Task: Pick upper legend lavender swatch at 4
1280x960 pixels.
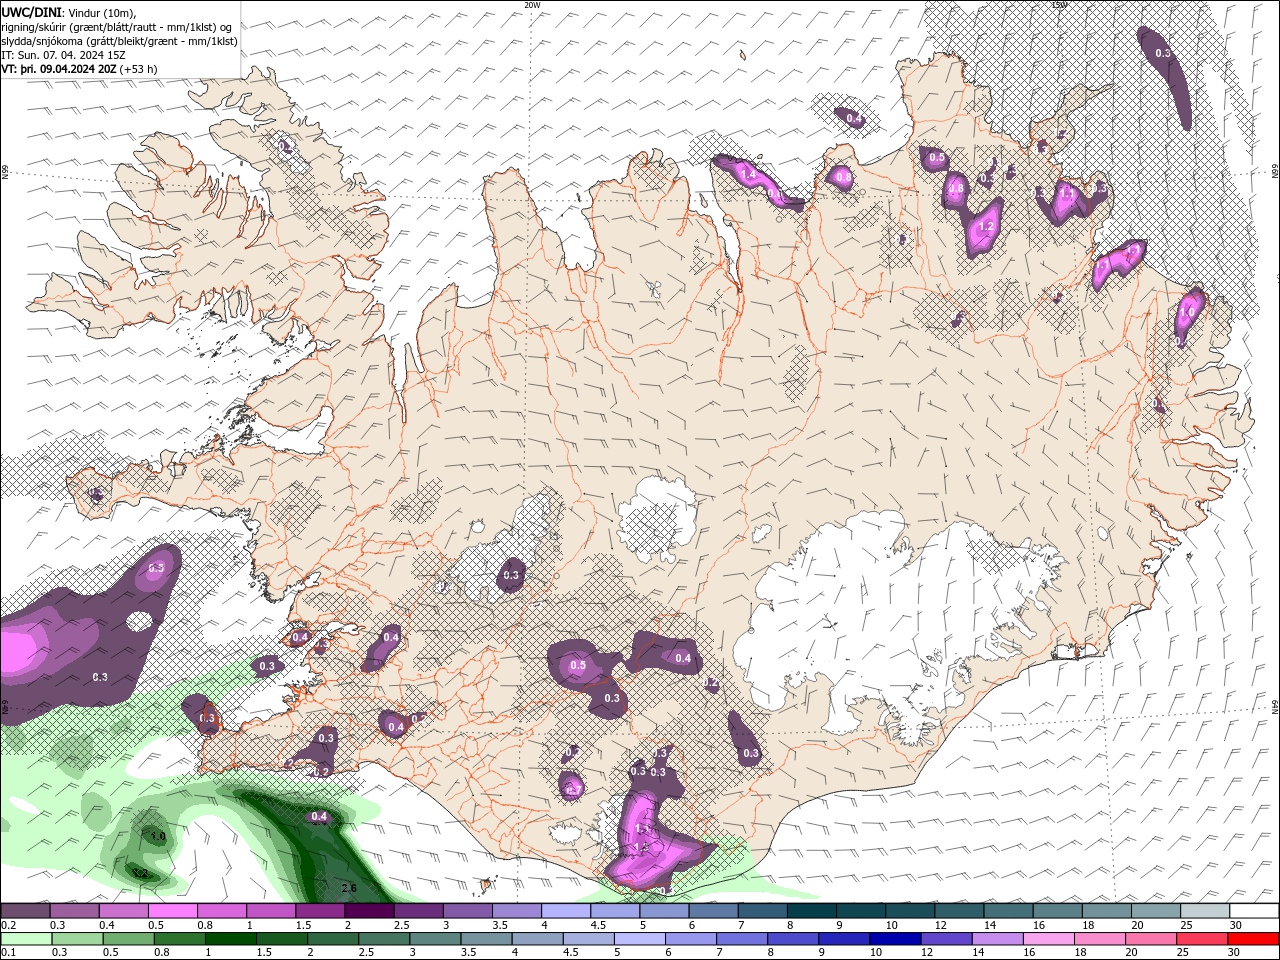Action: pyautogui.click(x=566, y=911)
